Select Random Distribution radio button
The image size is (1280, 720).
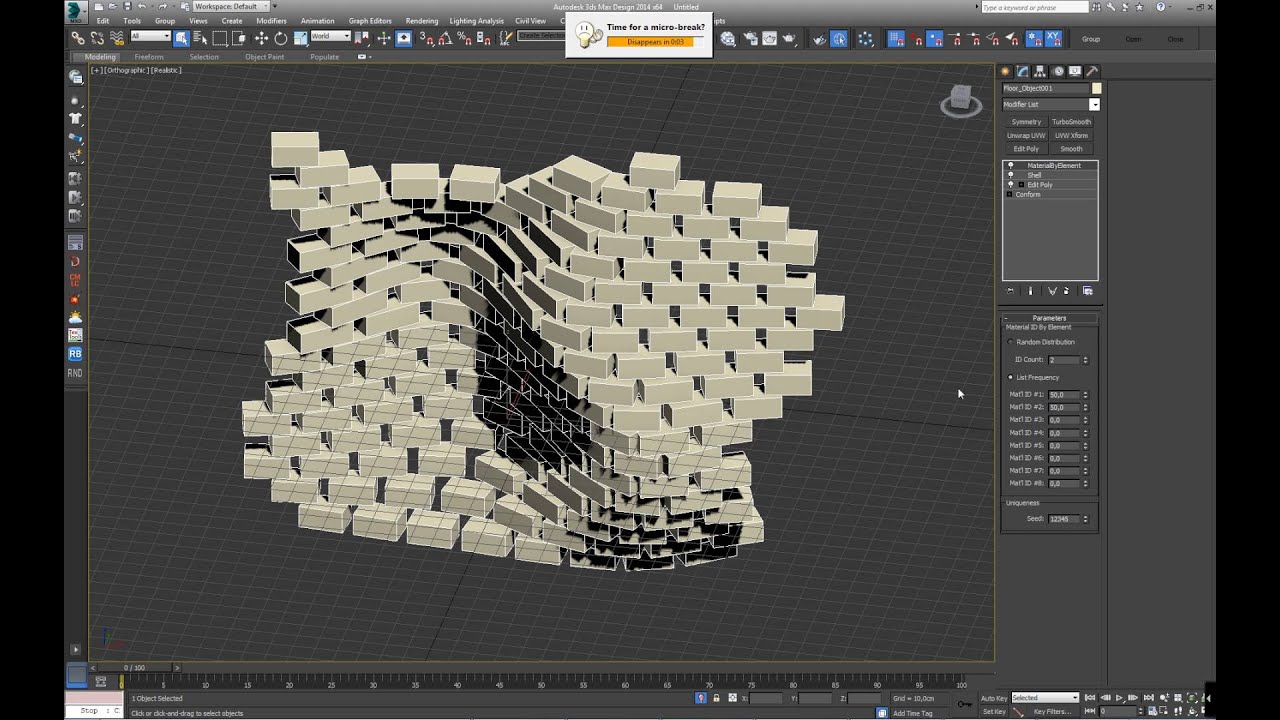click(x=1010, y=342)
